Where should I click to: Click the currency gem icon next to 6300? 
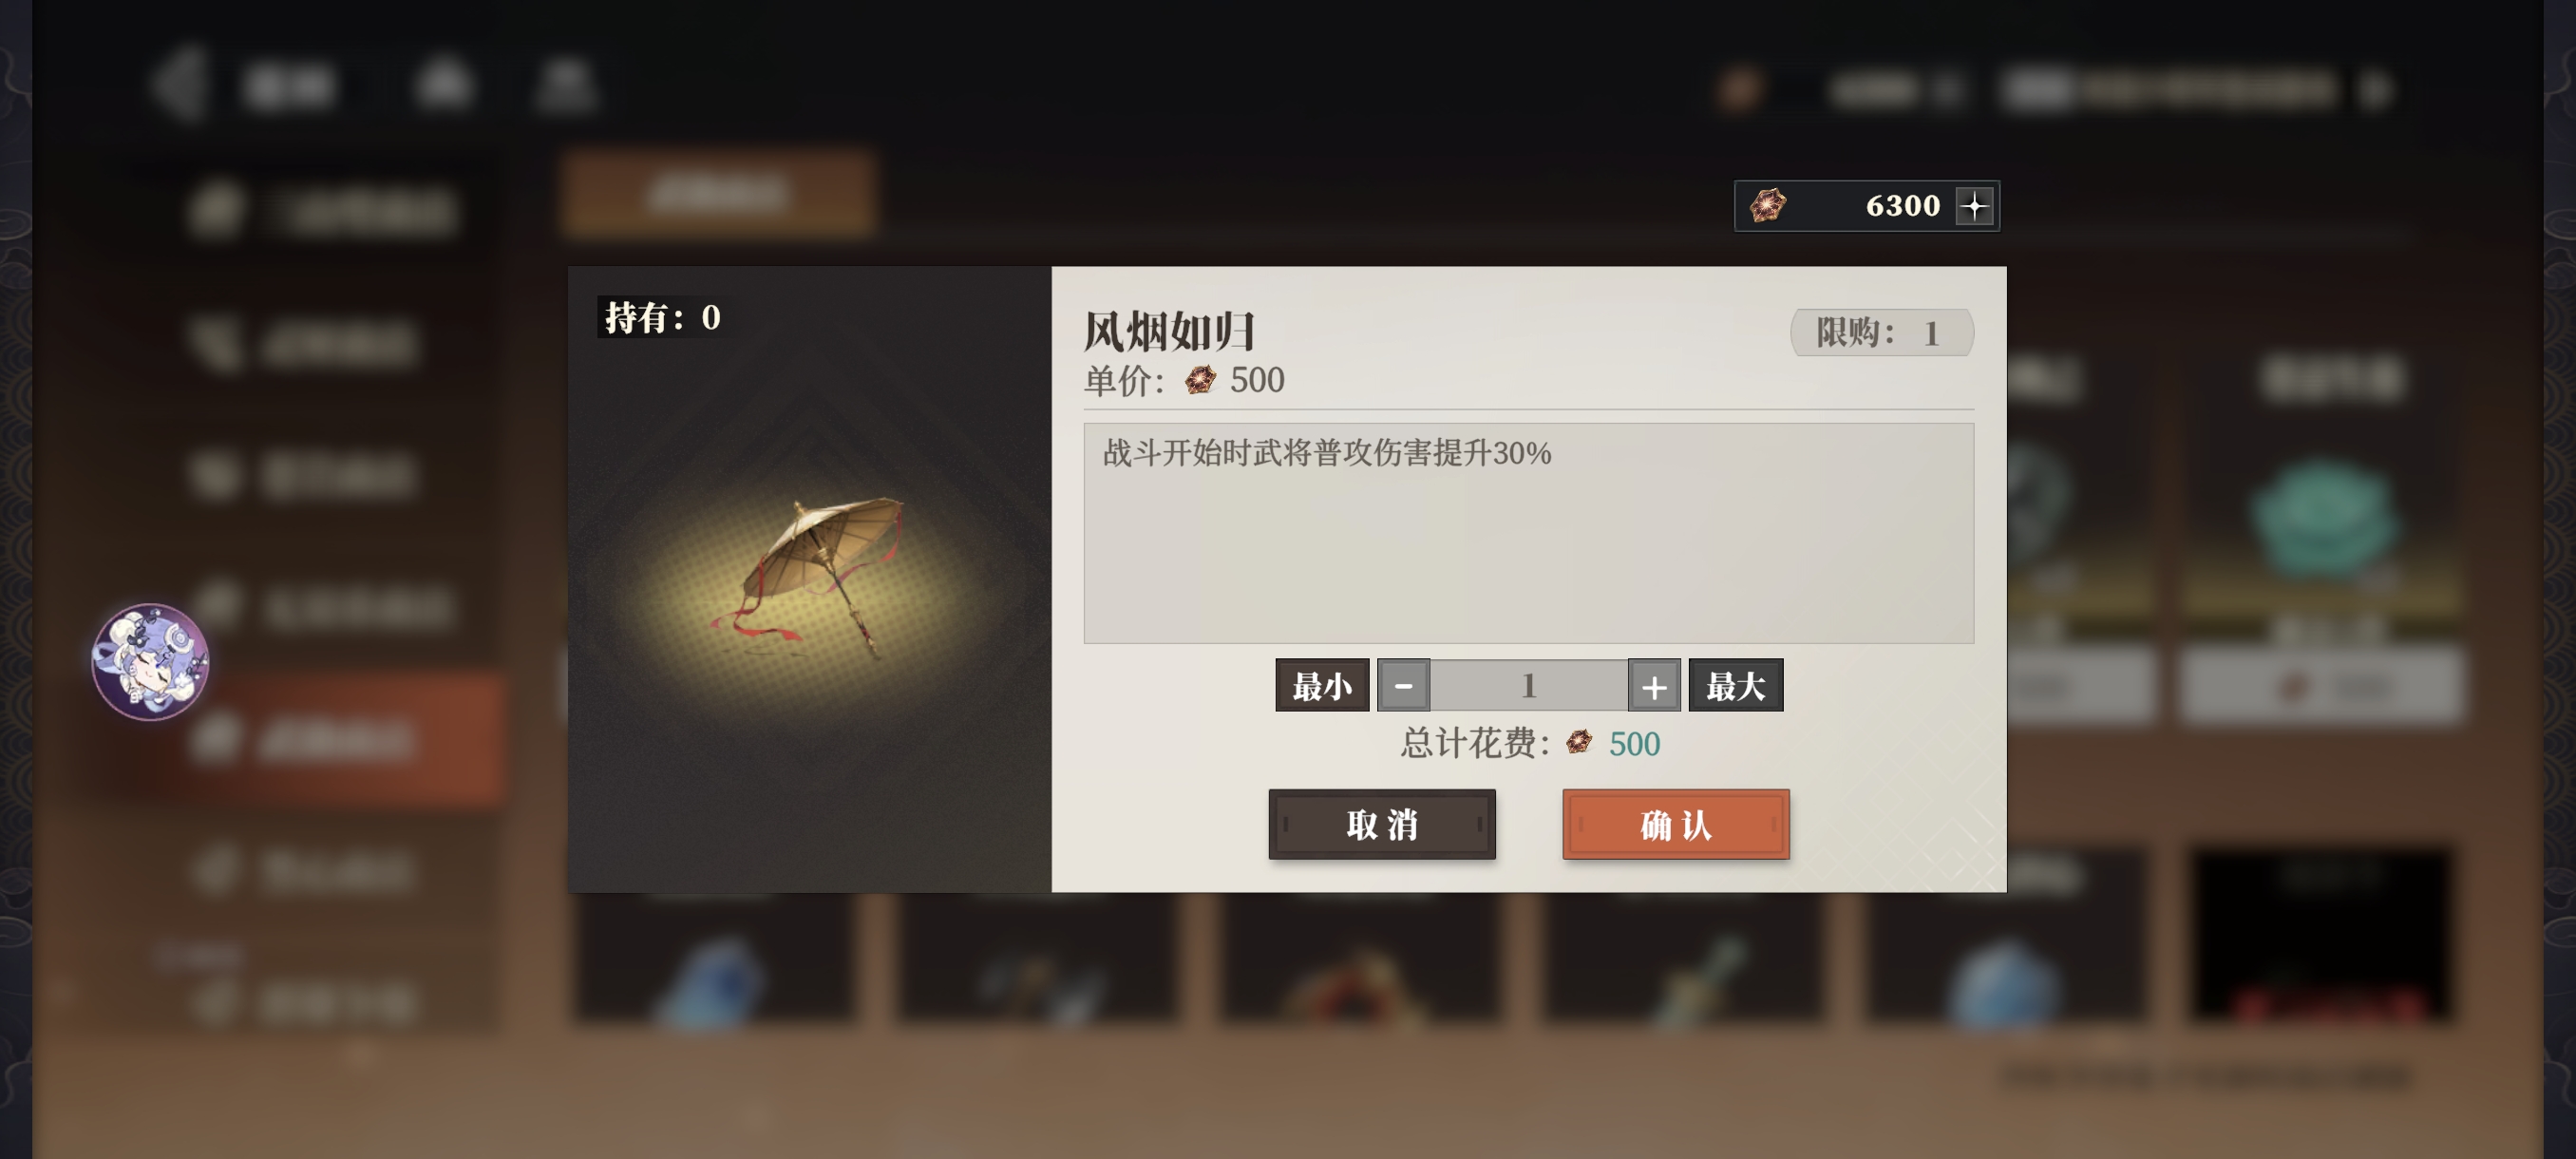(1767, 206)
